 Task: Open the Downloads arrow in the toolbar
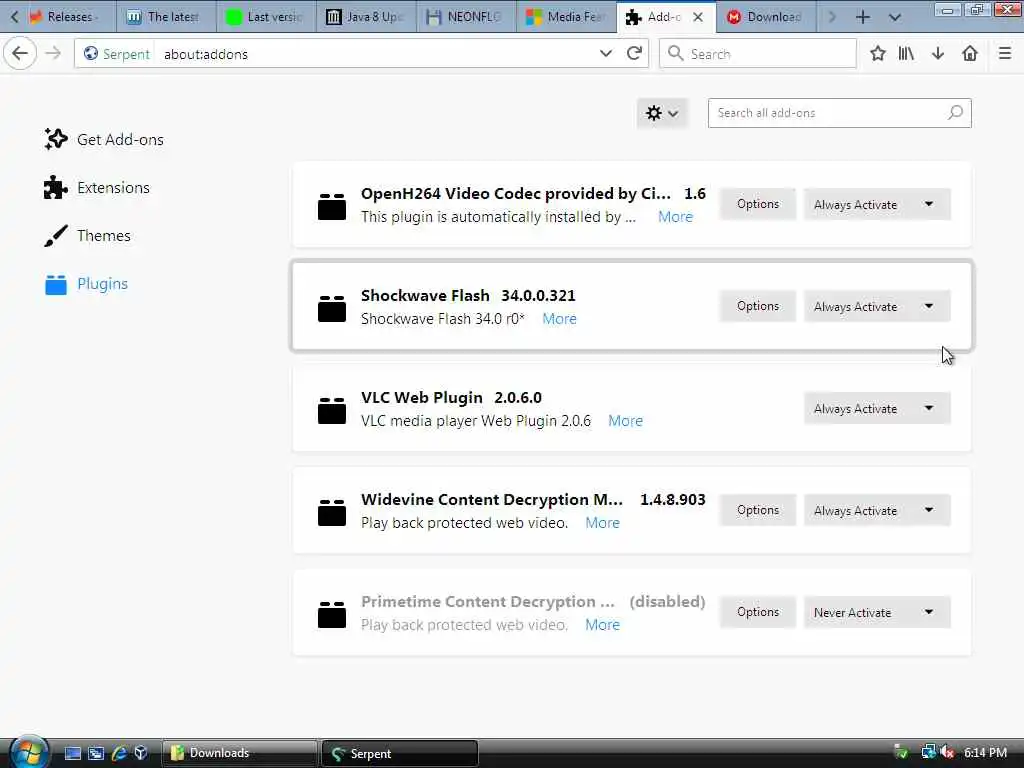pos(938,54)
